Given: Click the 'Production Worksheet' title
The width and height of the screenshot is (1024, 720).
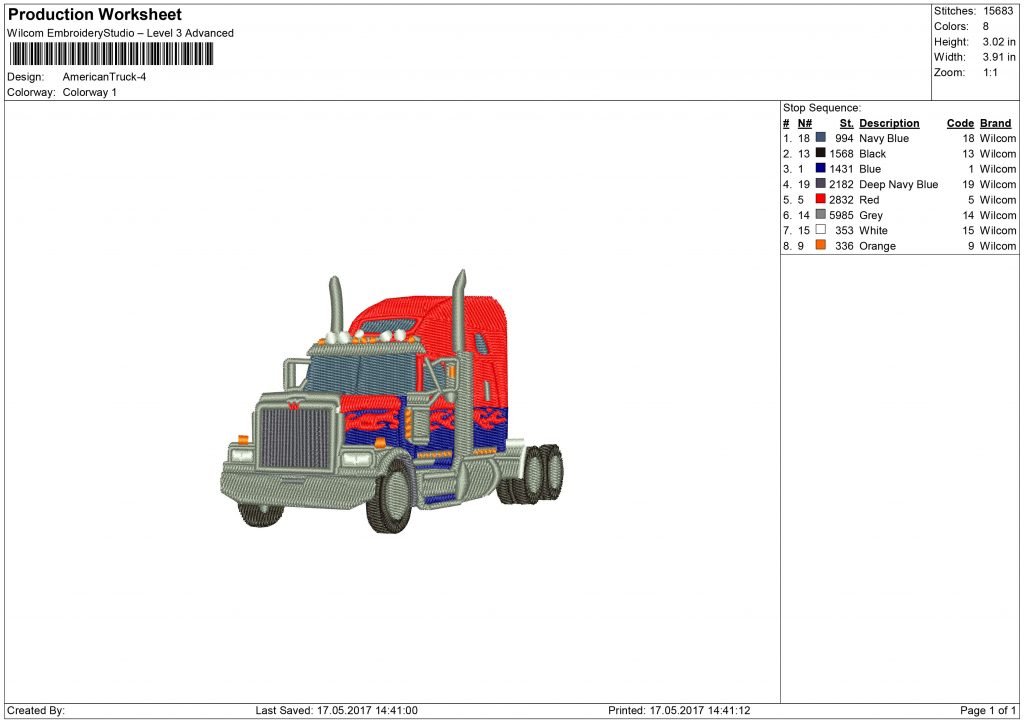Looking at the screenshot, I should click(x=95, y=14).
